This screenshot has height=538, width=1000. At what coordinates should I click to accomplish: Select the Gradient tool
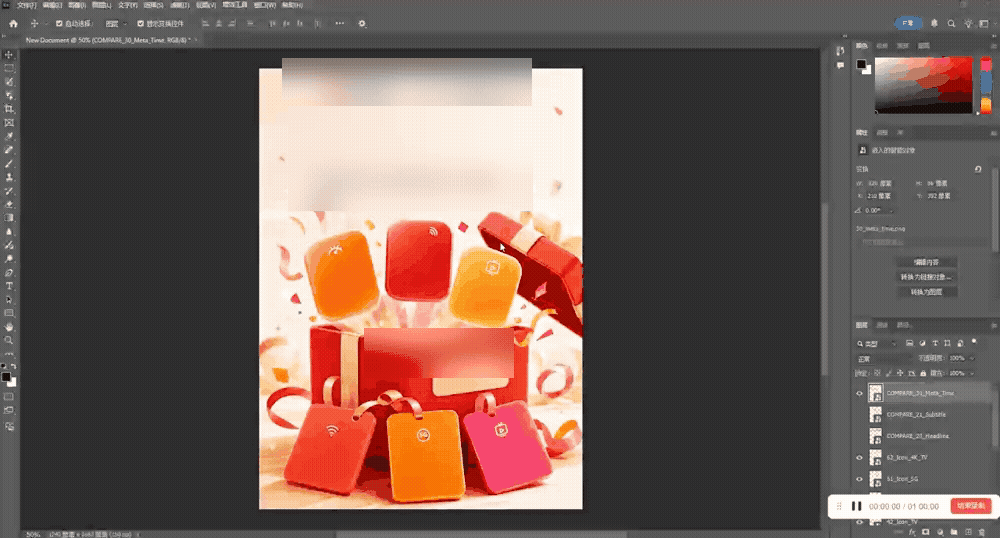9,218
